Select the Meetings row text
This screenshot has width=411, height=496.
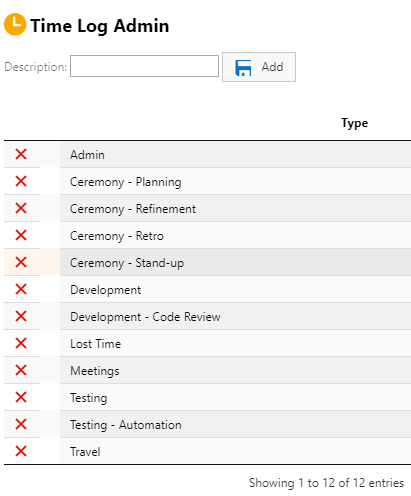click(95, 371)
